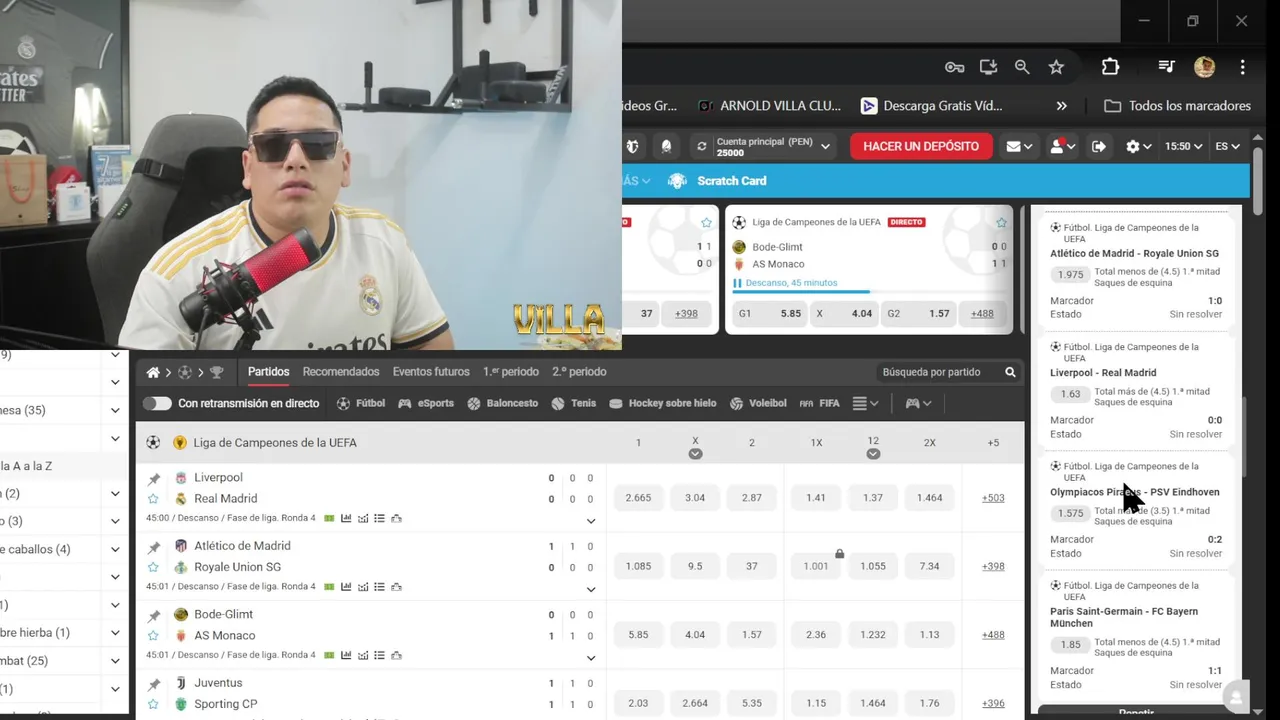
Task: Click the home icon in breadcrumb
Action: point(153,372)
